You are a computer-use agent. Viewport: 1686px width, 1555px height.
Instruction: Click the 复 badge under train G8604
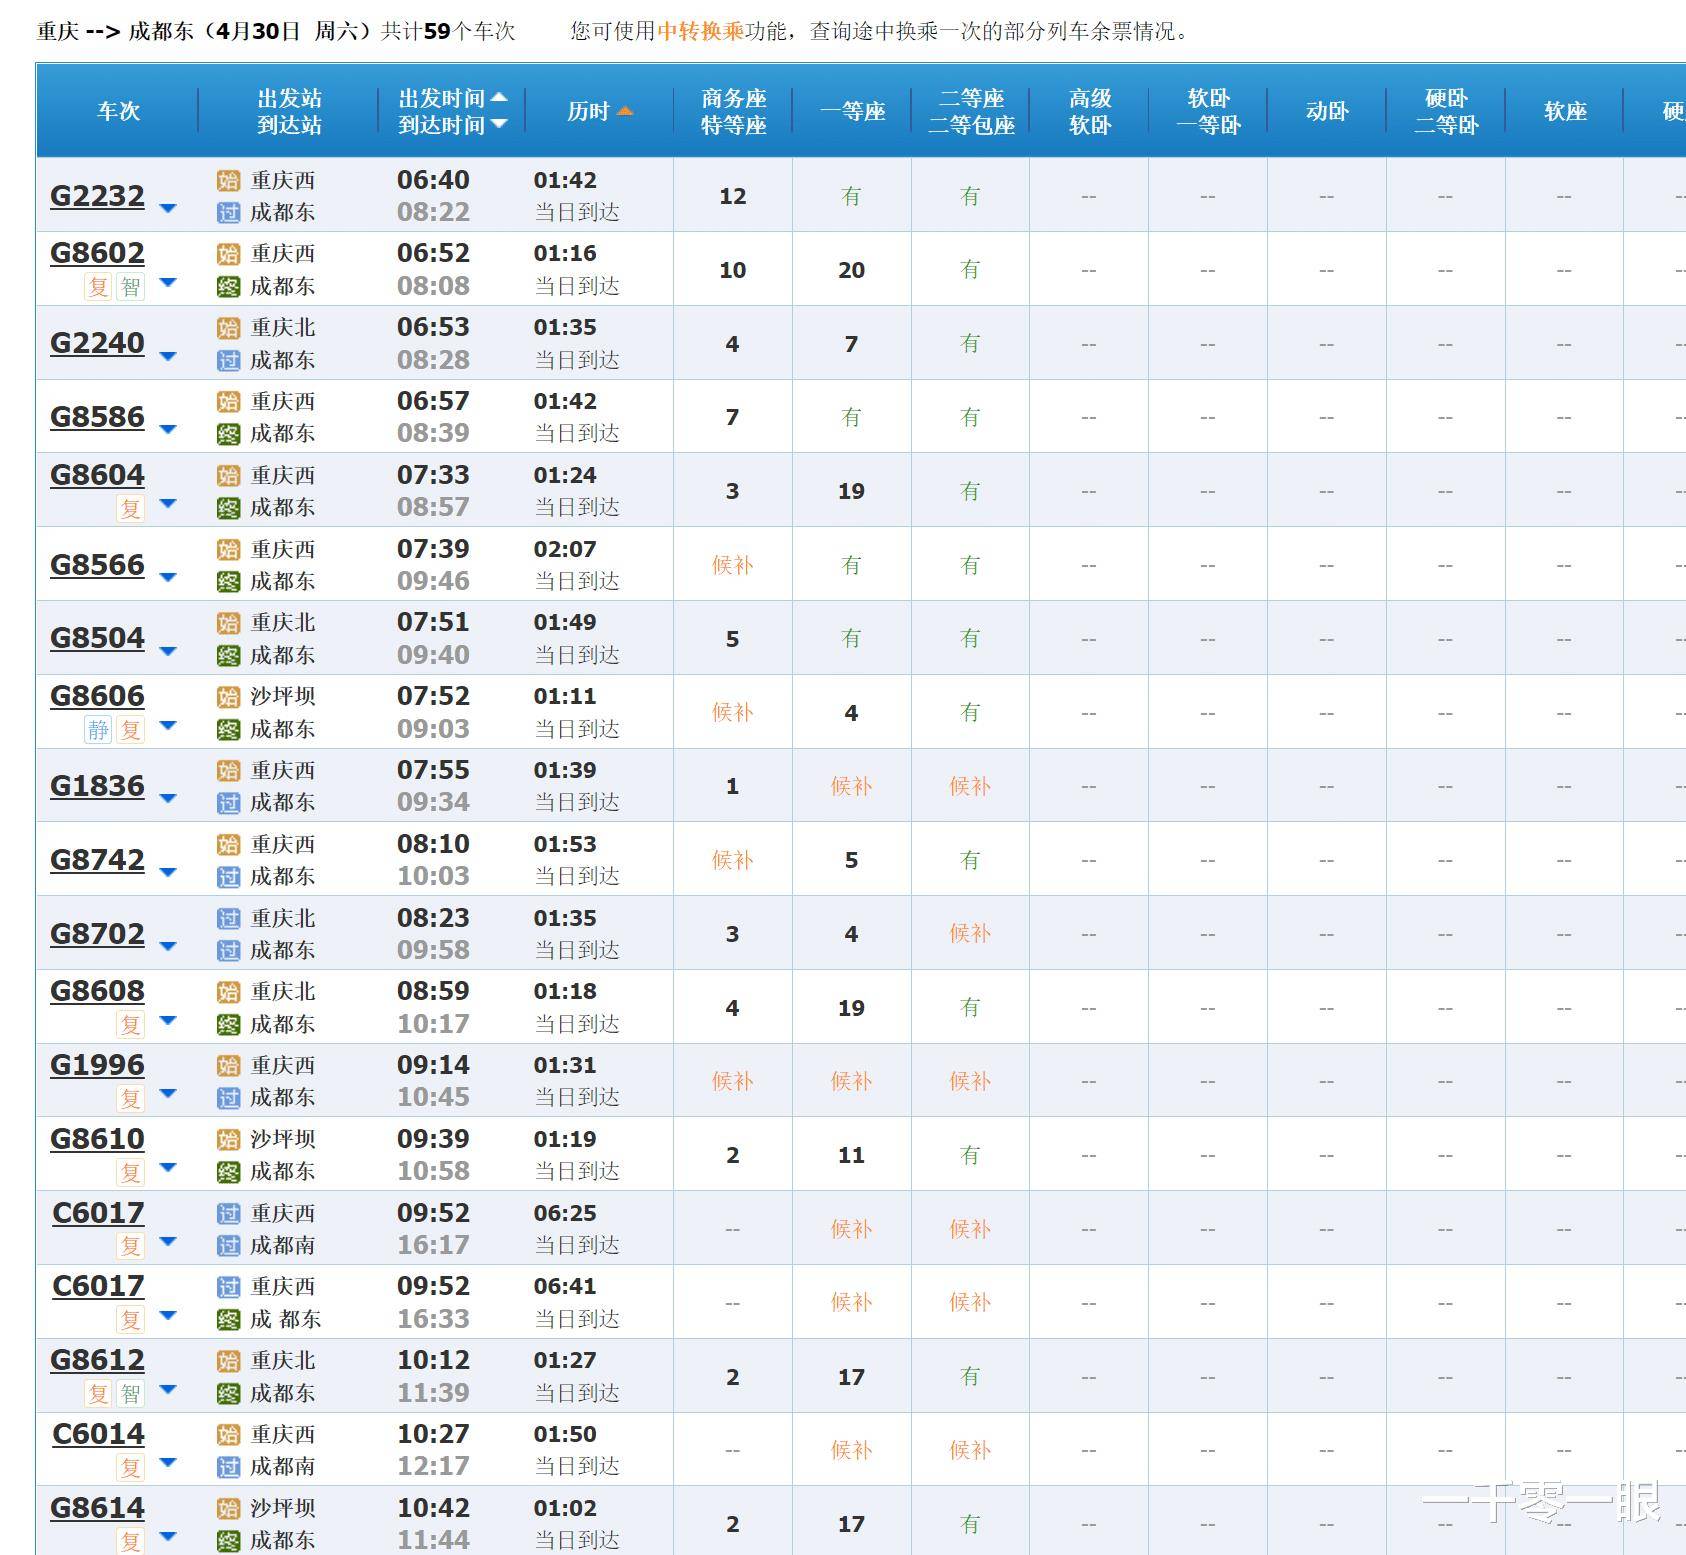pyautogui.click(x=131, y=509)
